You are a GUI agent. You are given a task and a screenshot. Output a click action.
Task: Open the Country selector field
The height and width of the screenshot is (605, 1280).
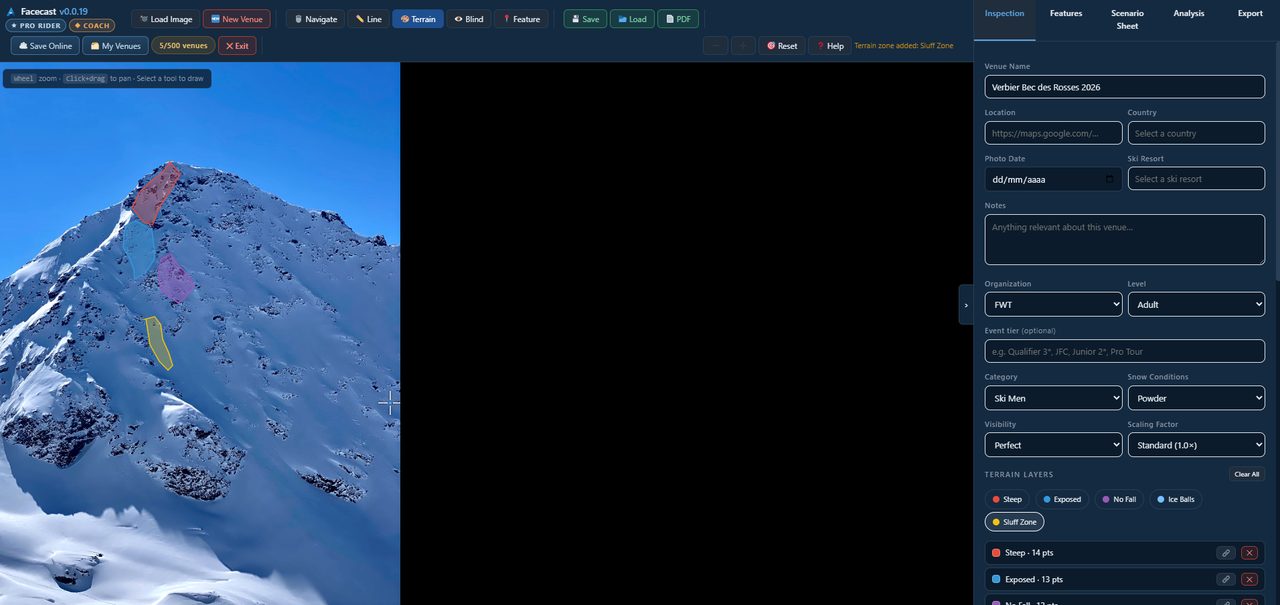[x=1196, y=133]
